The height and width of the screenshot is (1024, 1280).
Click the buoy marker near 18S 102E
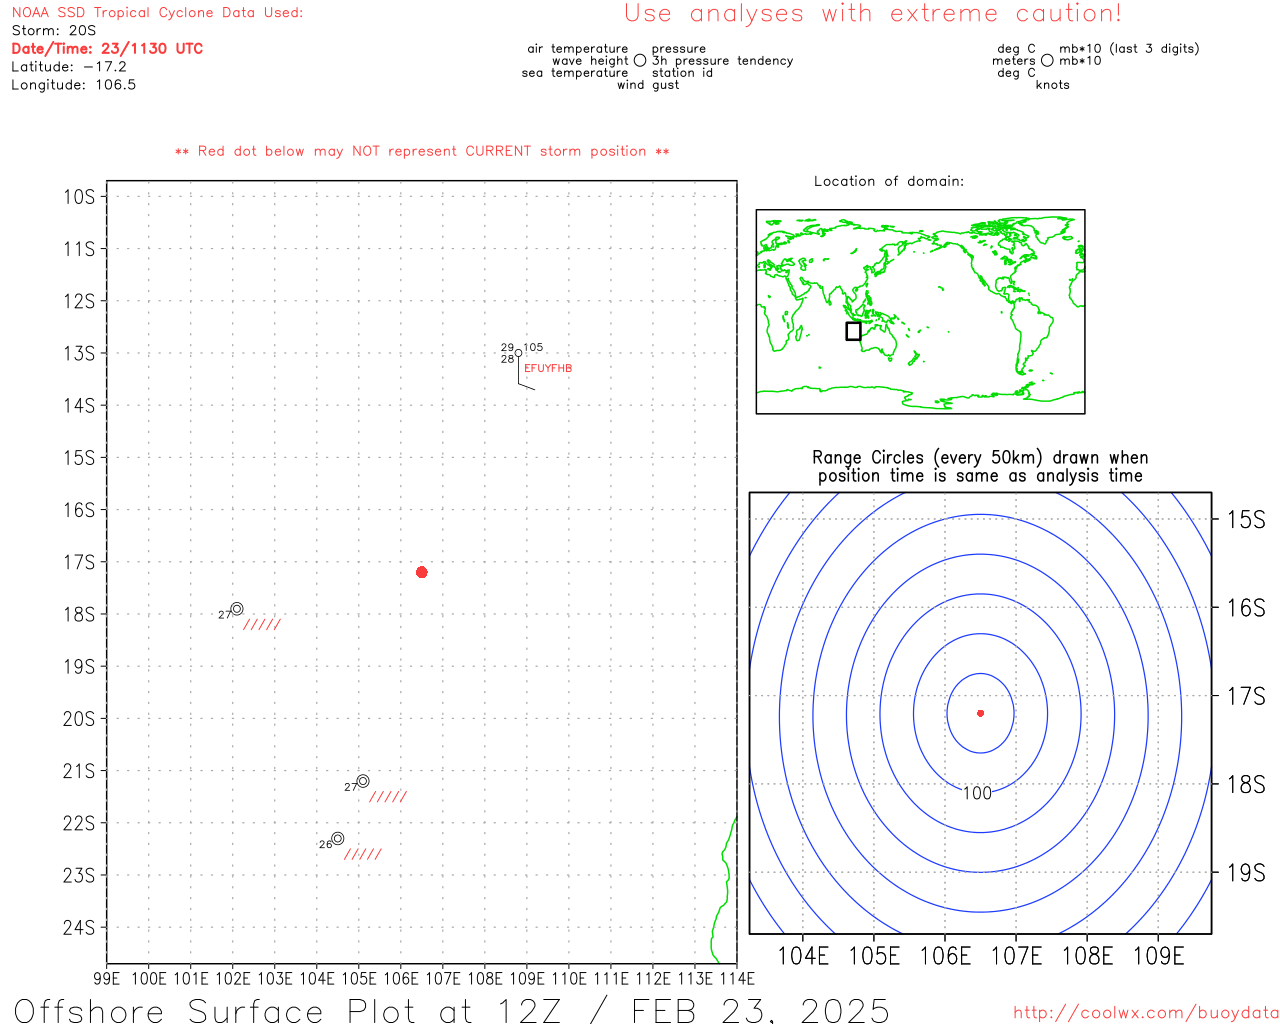point(237,608)
